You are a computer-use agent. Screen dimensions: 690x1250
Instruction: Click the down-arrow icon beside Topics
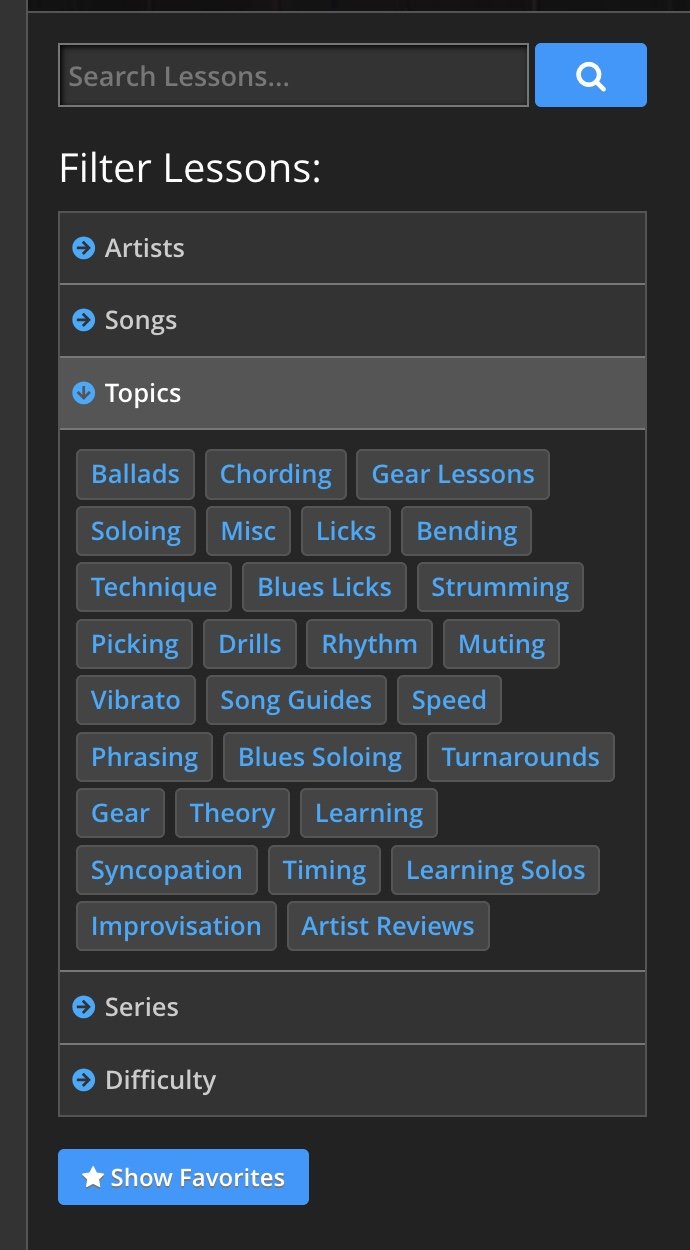(84, 393)
